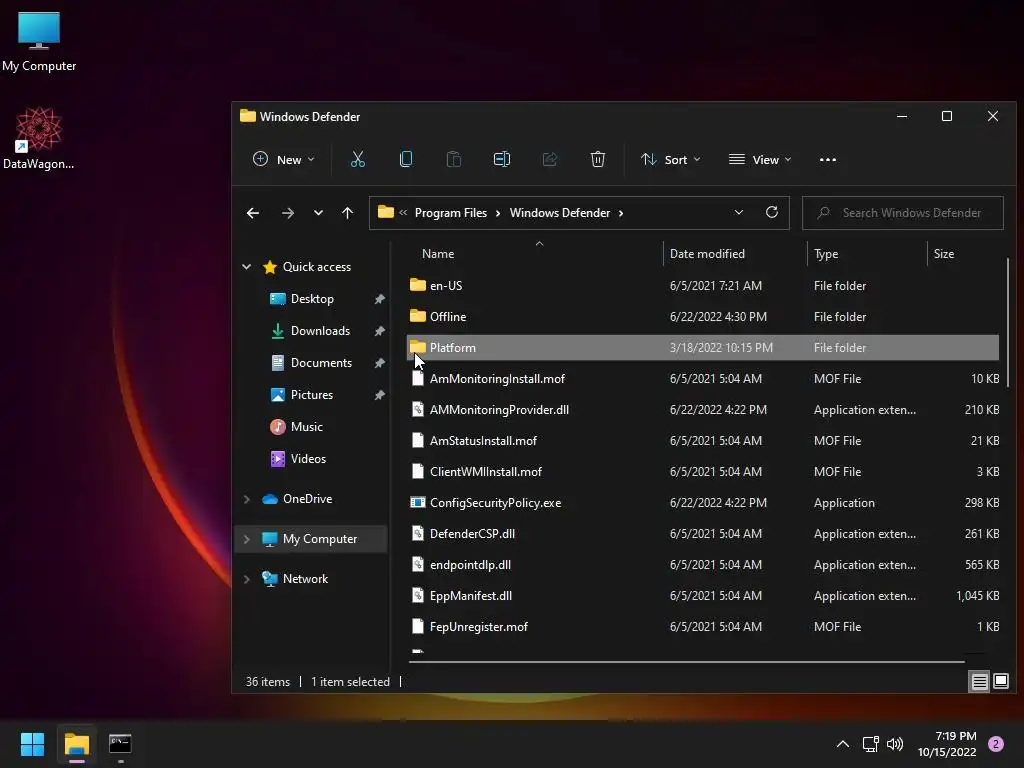Open the New dropdown button
The image size is (1024, 768).
(x=283, y=159)
